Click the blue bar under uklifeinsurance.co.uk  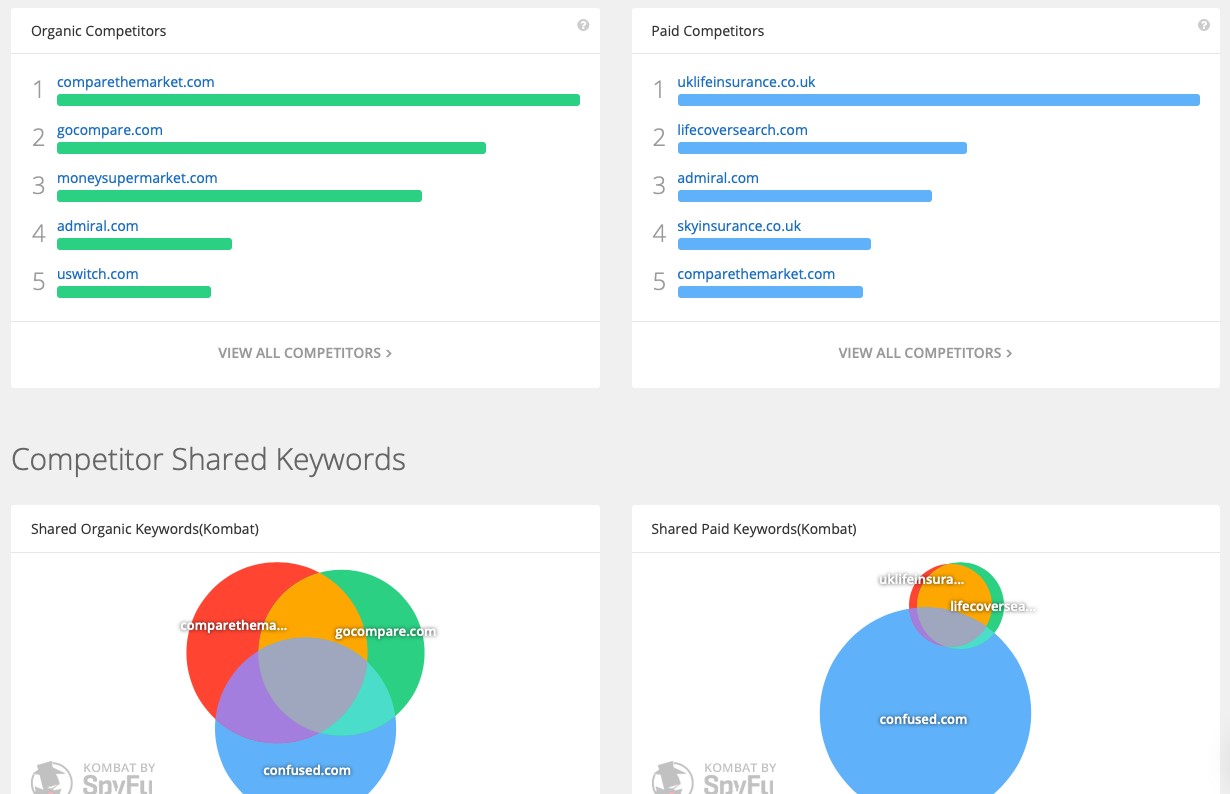coord(938,100)
